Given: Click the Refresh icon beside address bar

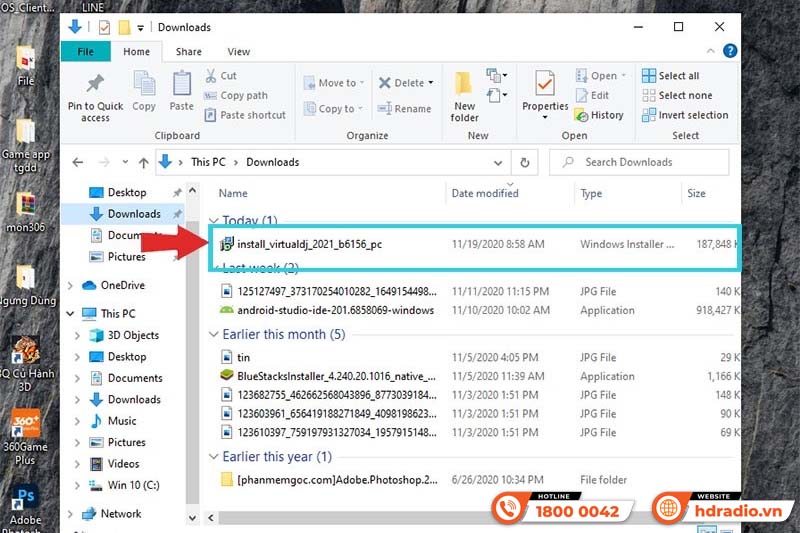Looking at the screenshot, I should click(x=525, y=162).
